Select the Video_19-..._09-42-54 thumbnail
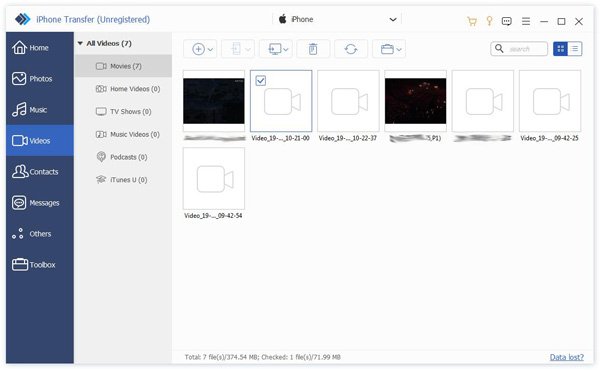This screenshot has height=370, width=600. (214, 178)
